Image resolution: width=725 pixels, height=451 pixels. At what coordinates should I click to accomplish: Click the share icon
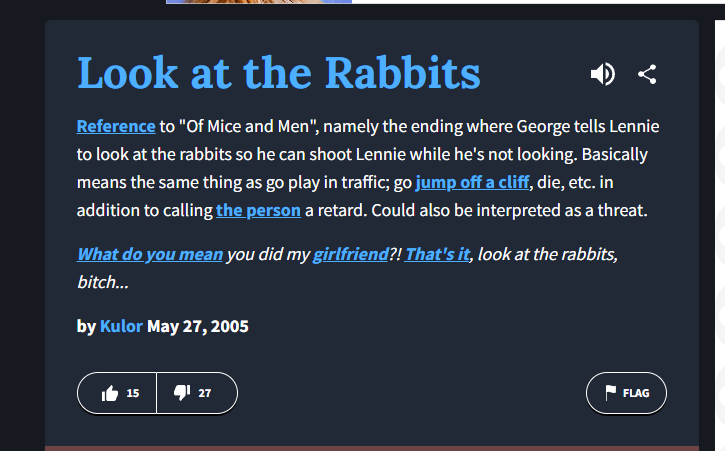click(x=647, y=73)
